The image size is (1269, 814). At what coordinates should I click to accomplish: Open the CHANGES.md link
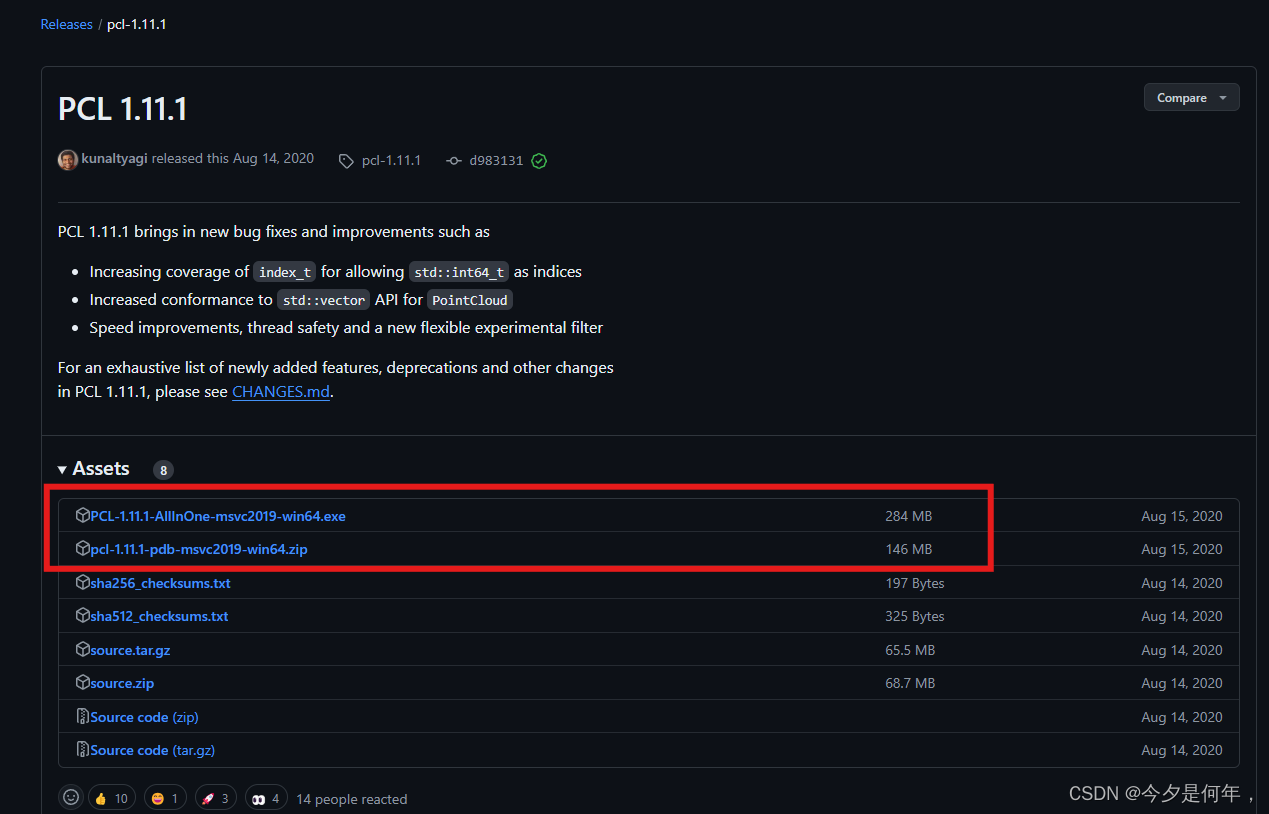(x=281, y=392)
